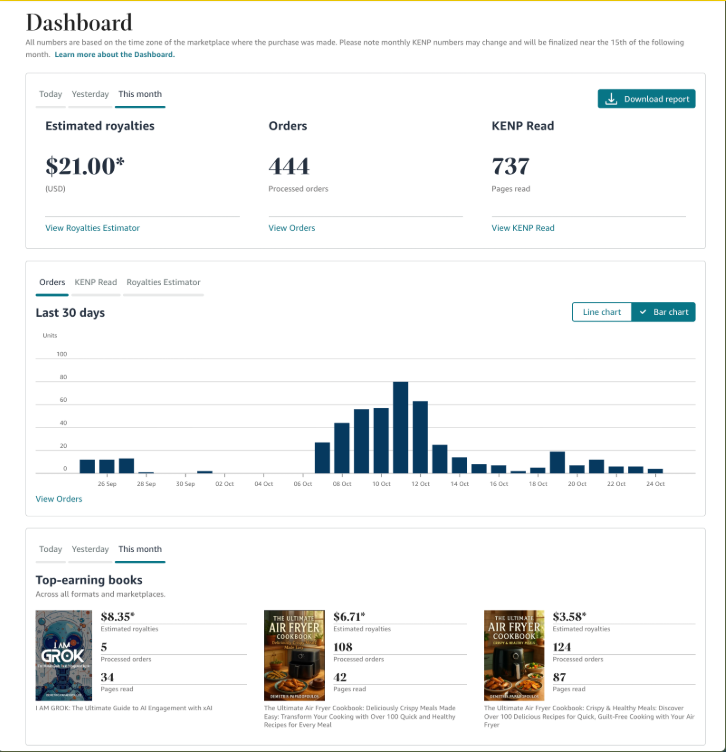Screen dimensions: 726x752
Task: Switch chart view to Line chart
Action: point(601,312)
